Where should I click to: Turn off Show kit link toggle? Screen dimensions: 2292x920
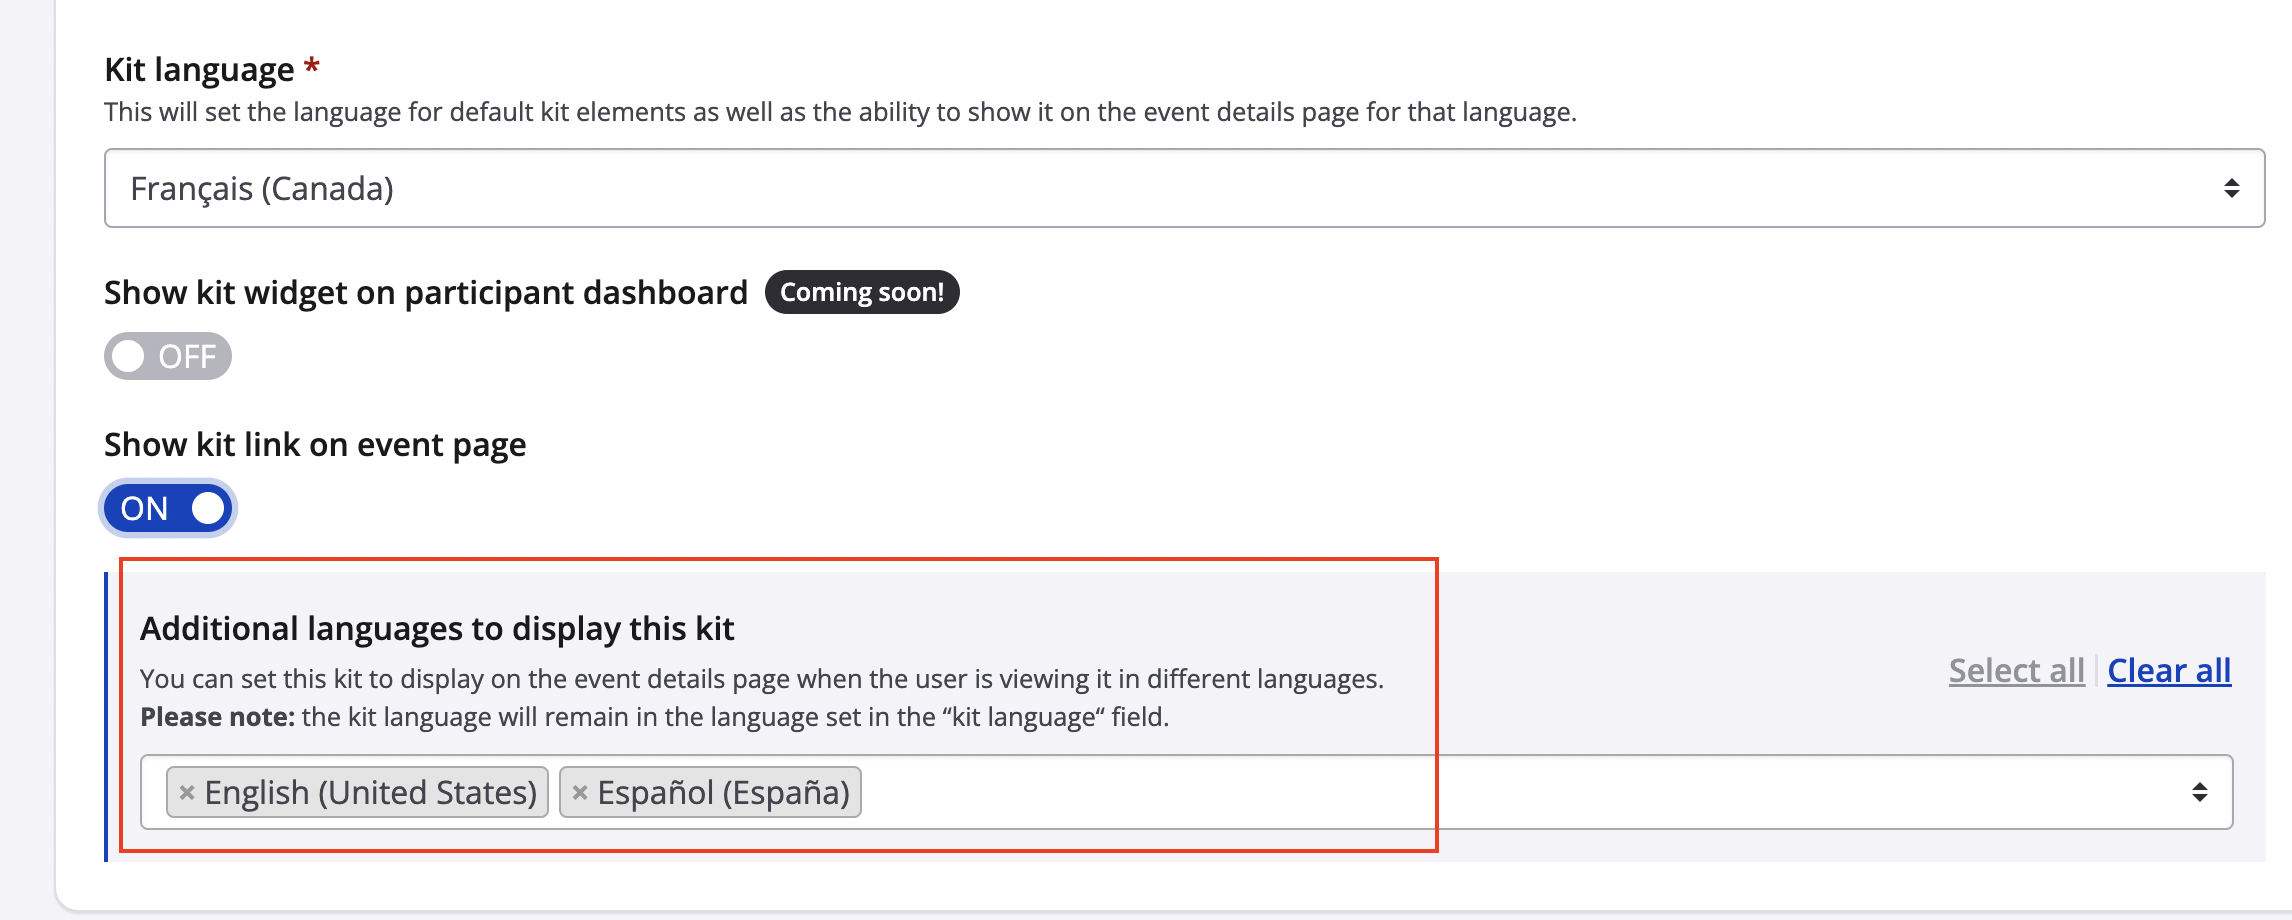pyautogui.click(x=168, y=509)
